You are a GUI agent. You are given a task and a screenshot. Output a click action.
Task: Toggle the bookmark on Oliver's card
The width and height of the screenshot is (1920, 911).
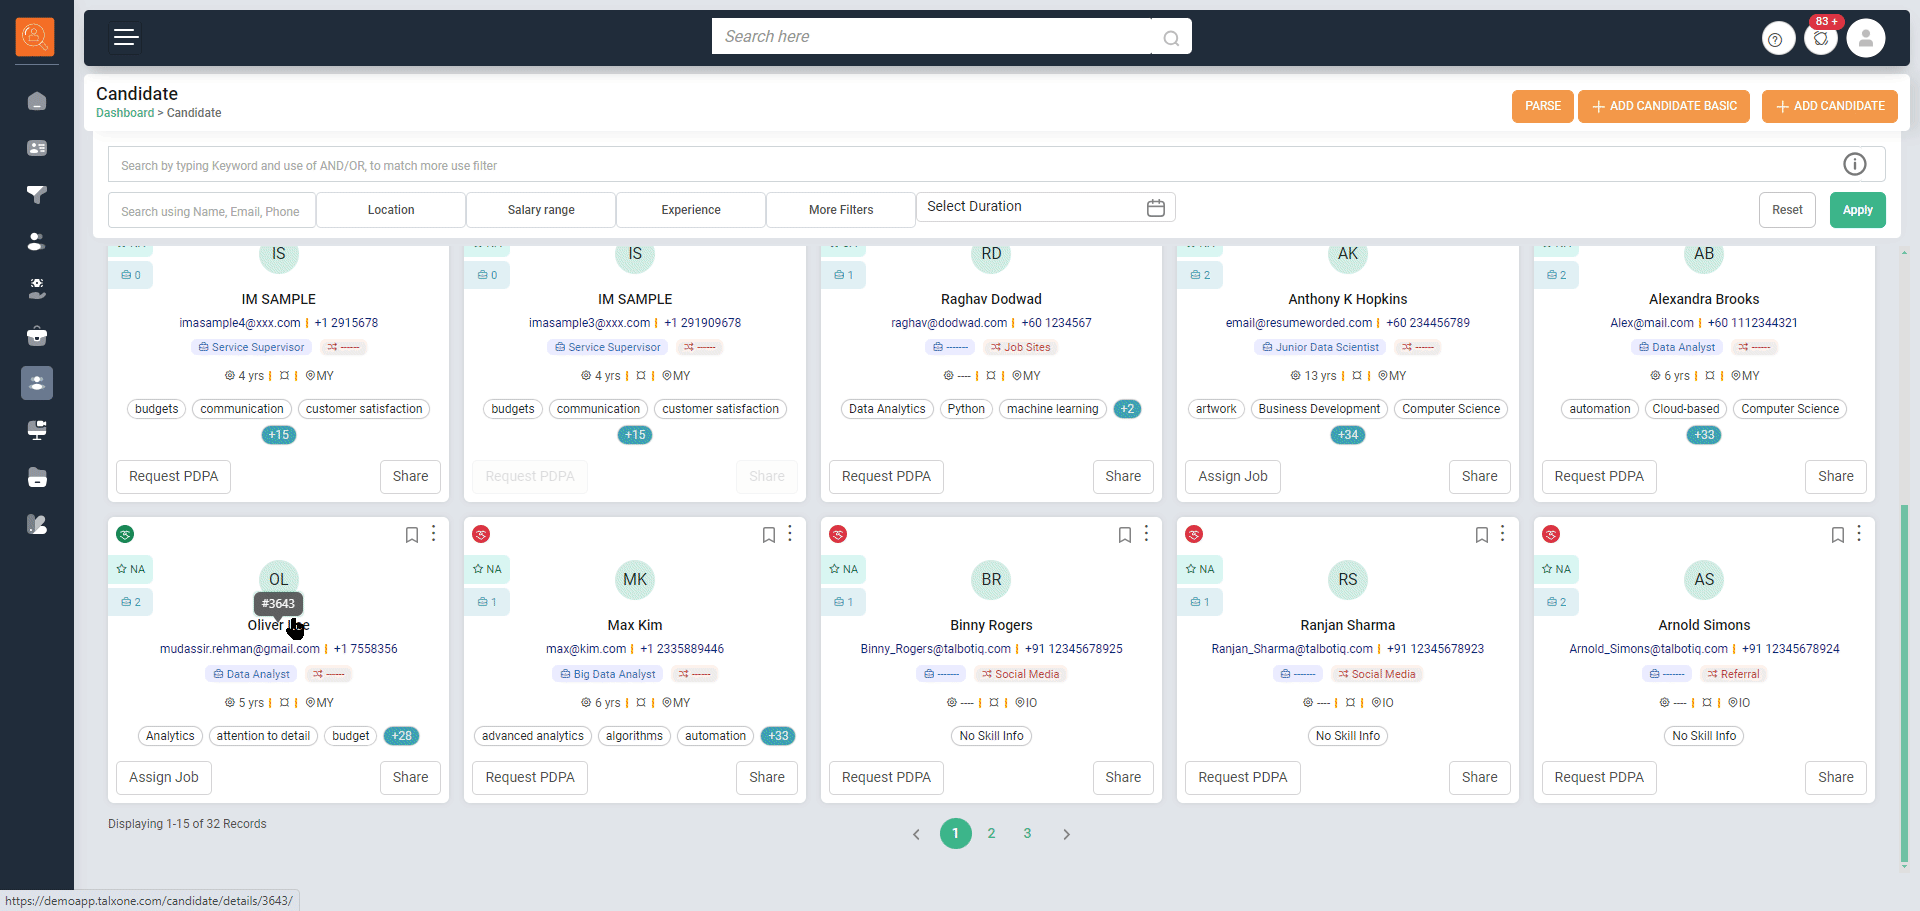(411, 535)
